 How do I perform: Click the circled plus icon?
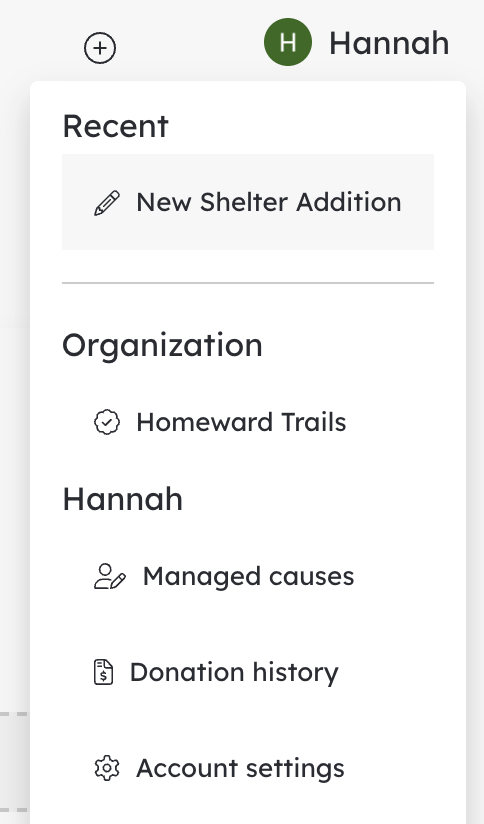(100, 48)
